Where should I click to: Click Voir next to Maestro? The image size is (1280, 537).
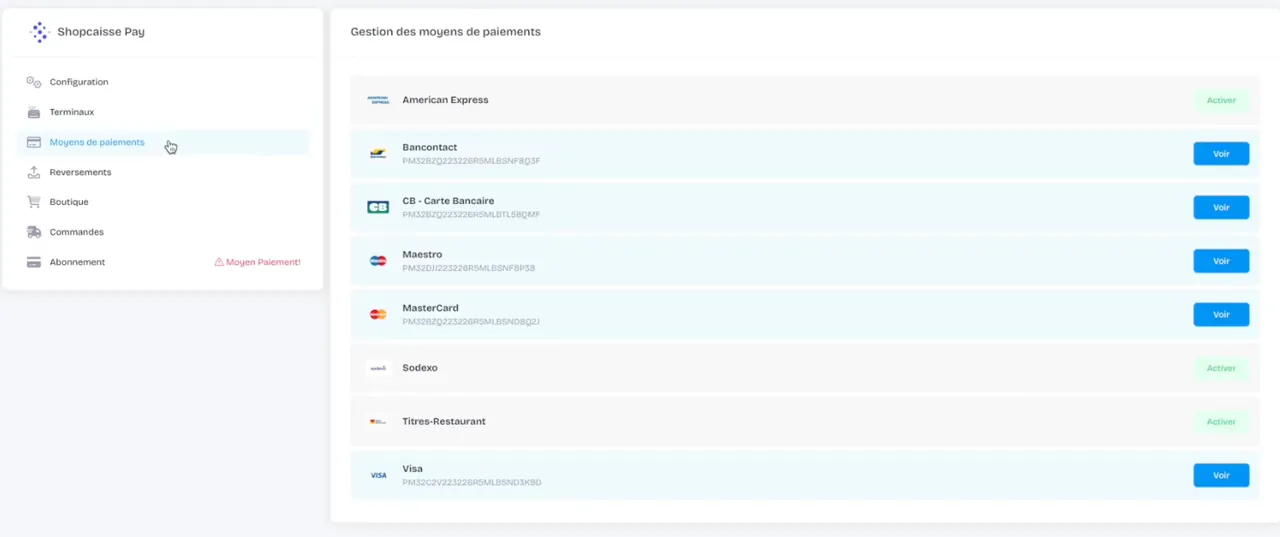(x=1221, y=261)
